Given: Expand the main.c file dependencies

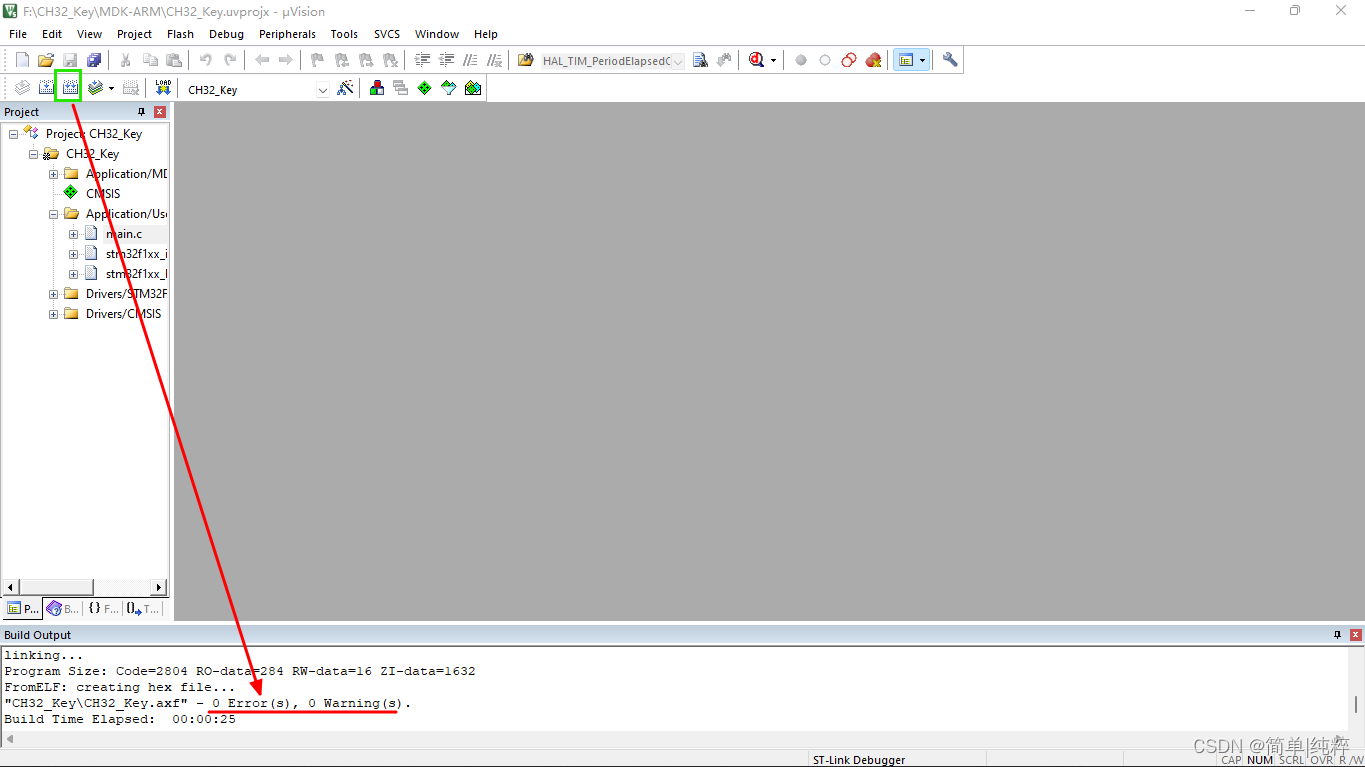Looking at the screenshot, I should click(x=73, y=234).
